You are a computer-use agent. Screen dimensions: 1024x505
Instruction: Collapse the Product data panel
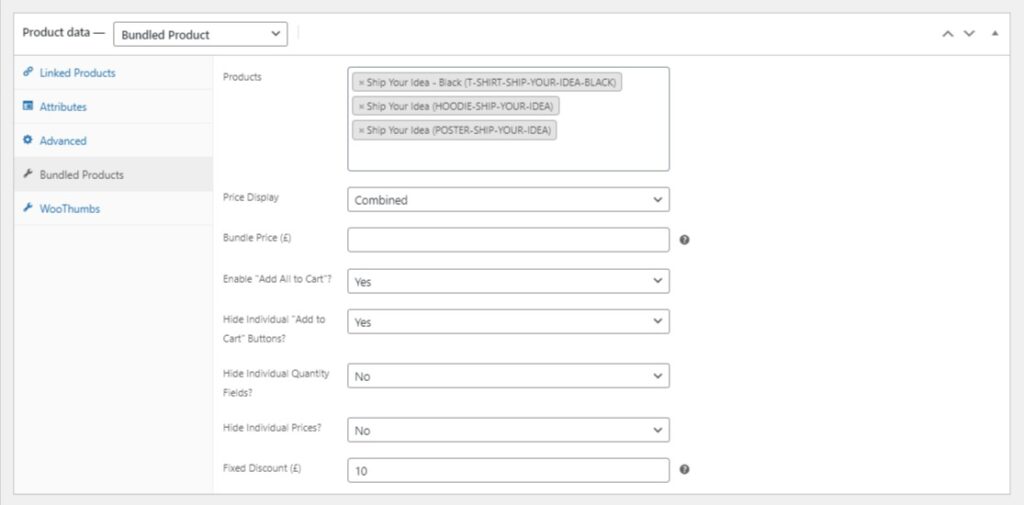[995, 33]
